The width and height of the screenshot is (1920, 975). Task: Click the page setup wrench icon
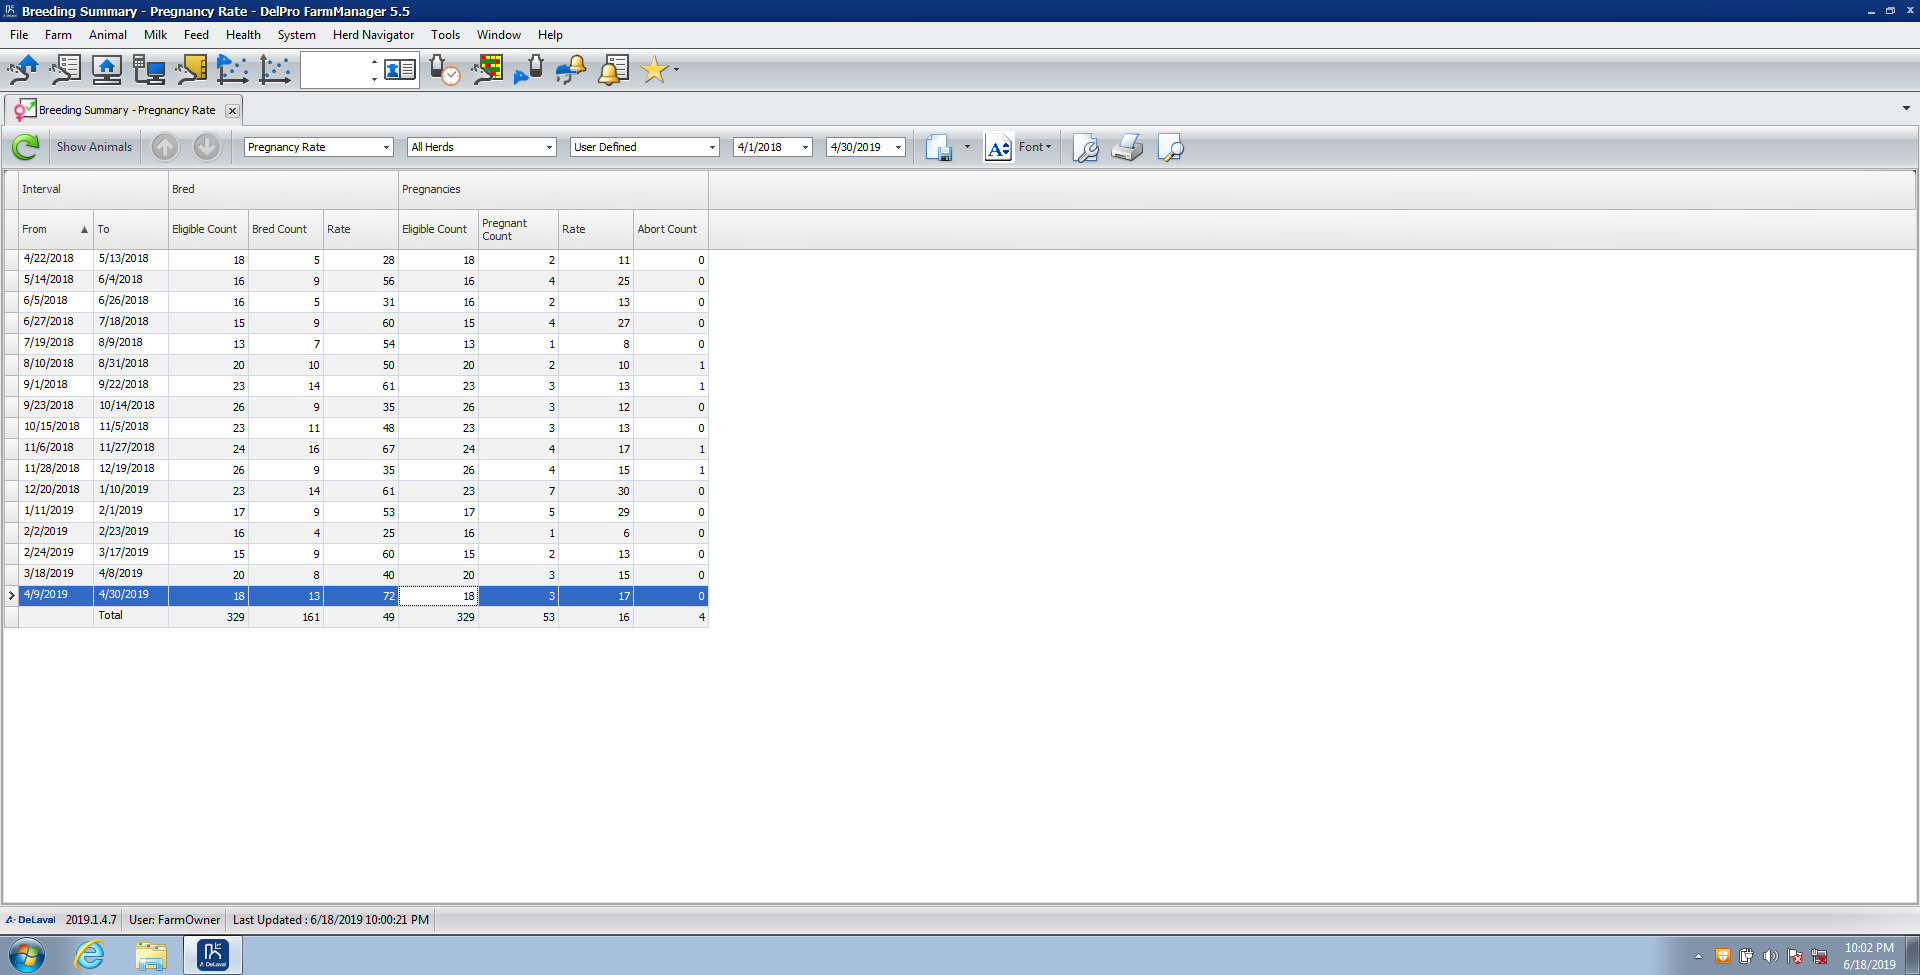click(x=1085, y=148)
